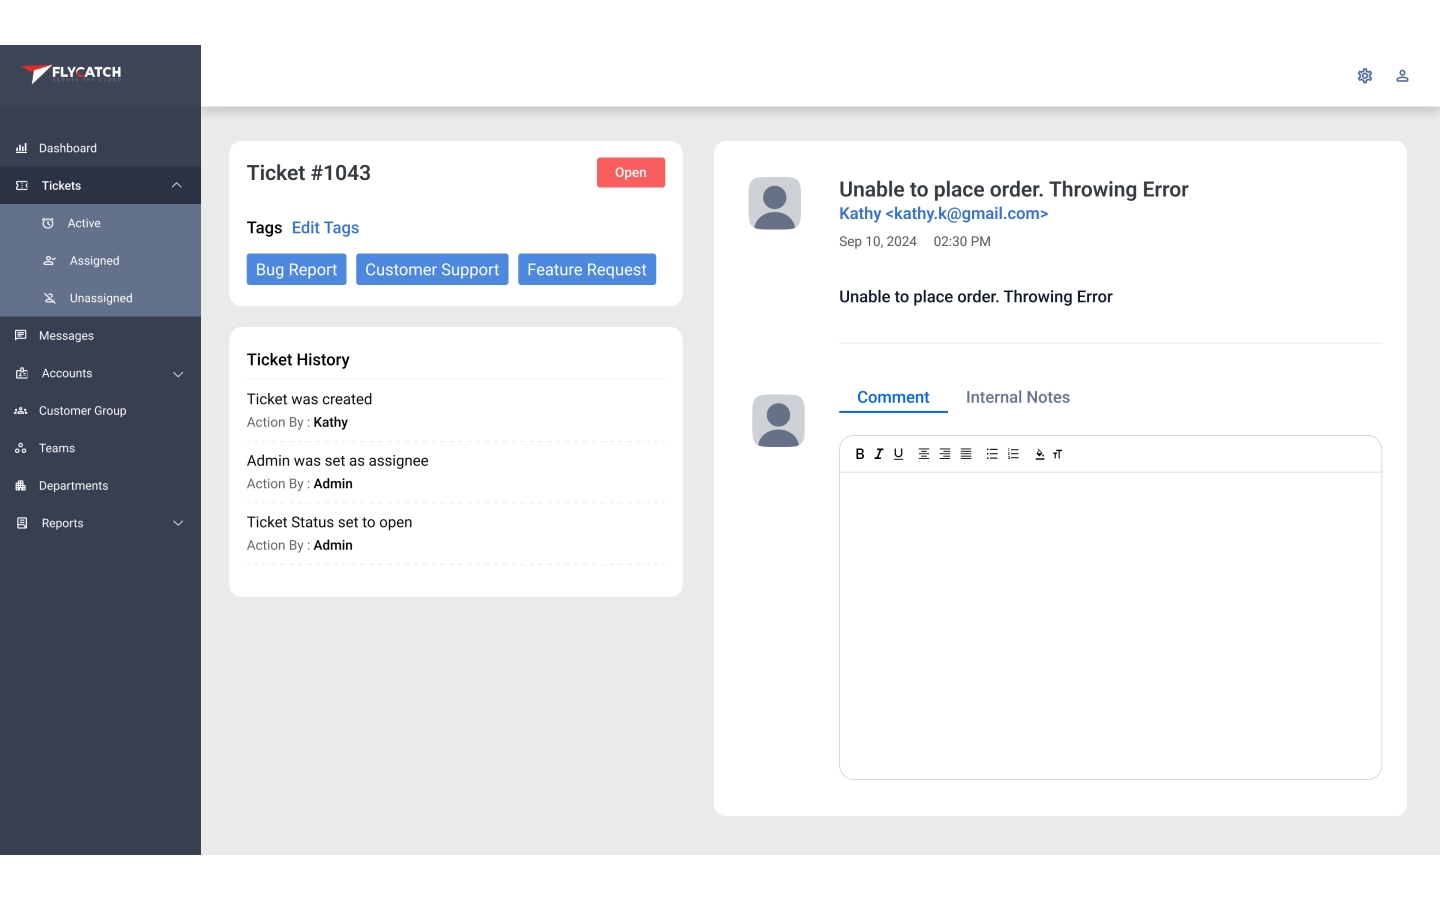The image size is (1440, 900).
Task: Select the Bug Report tag
Action: (297, 269)
